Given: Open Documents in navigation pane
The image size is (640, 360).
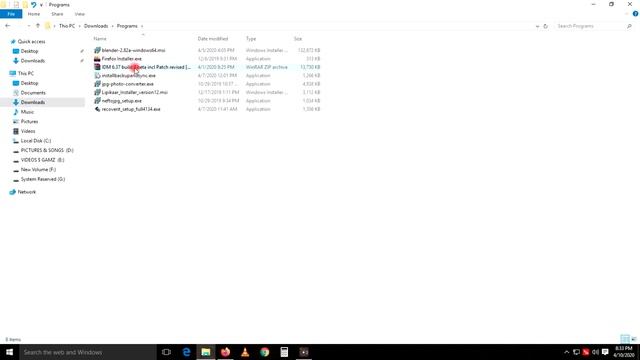Looking at the screenshot, I should coord(33,93).
